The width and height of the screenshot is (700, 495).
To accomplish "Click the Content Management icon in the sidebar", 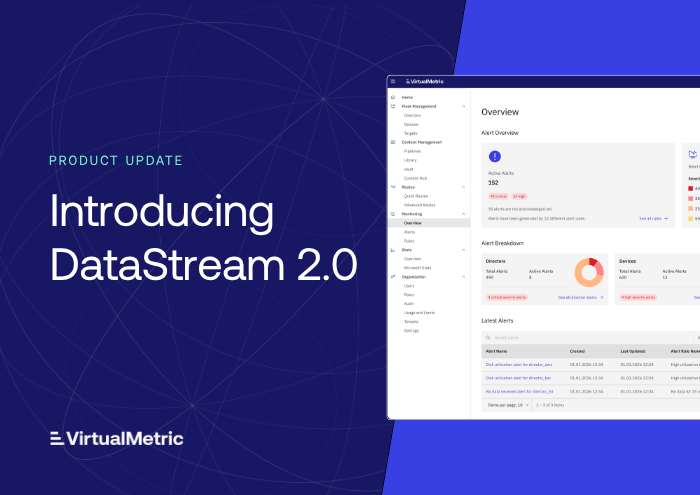I will click(x=393, y=142).
